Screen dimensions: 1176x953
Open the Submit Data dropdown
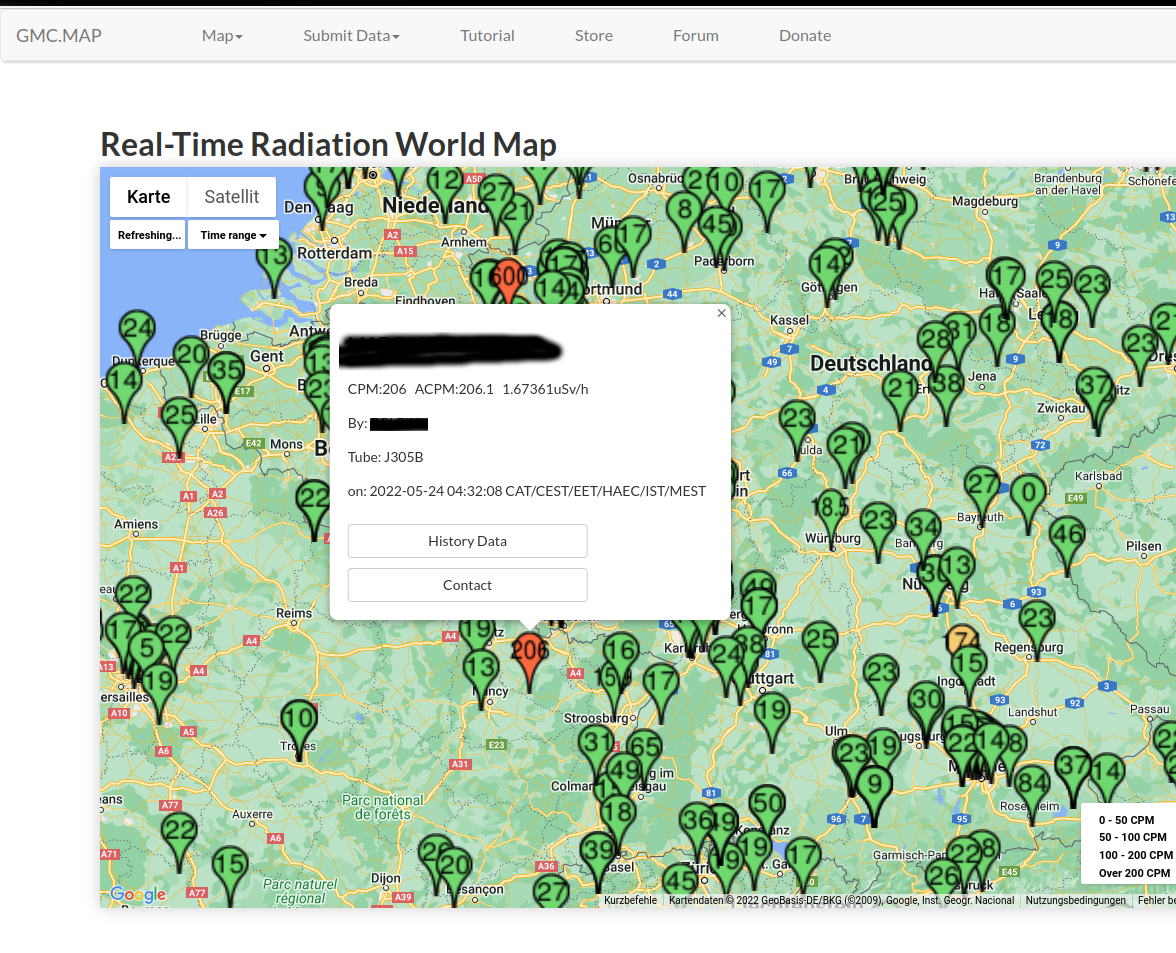tap(351, 35)
